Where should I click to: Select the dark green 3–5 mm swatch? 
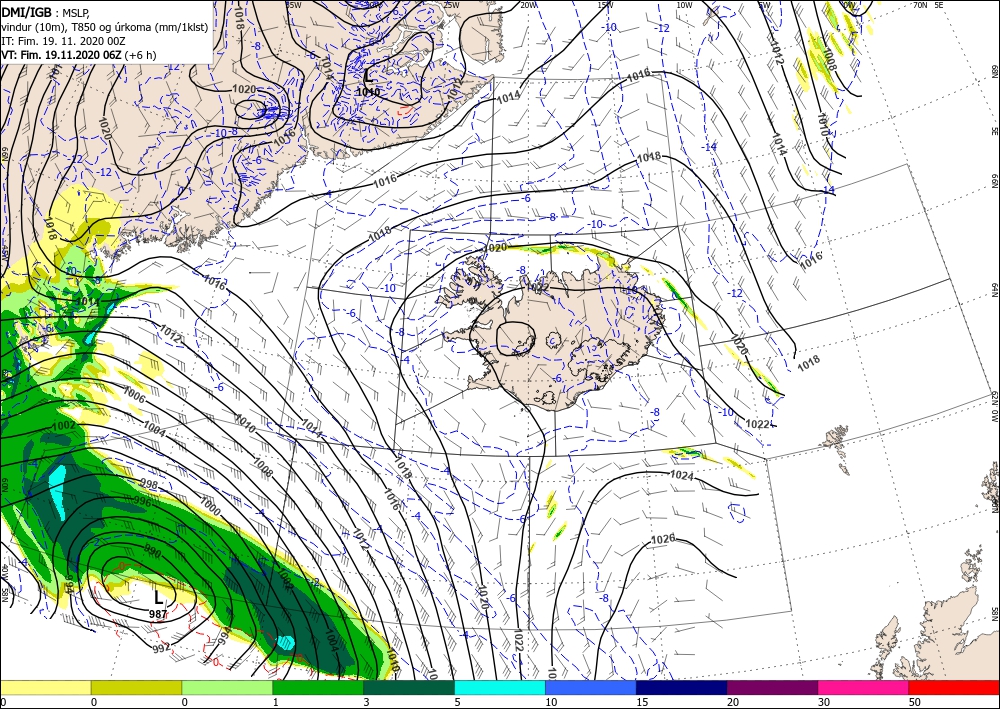tap(409, 687)
